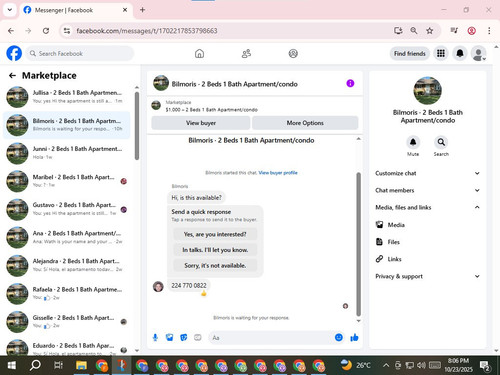500x375 pixels.
Task: Open the Chrome zoom magnifier icon
Action: coord(414,31)
